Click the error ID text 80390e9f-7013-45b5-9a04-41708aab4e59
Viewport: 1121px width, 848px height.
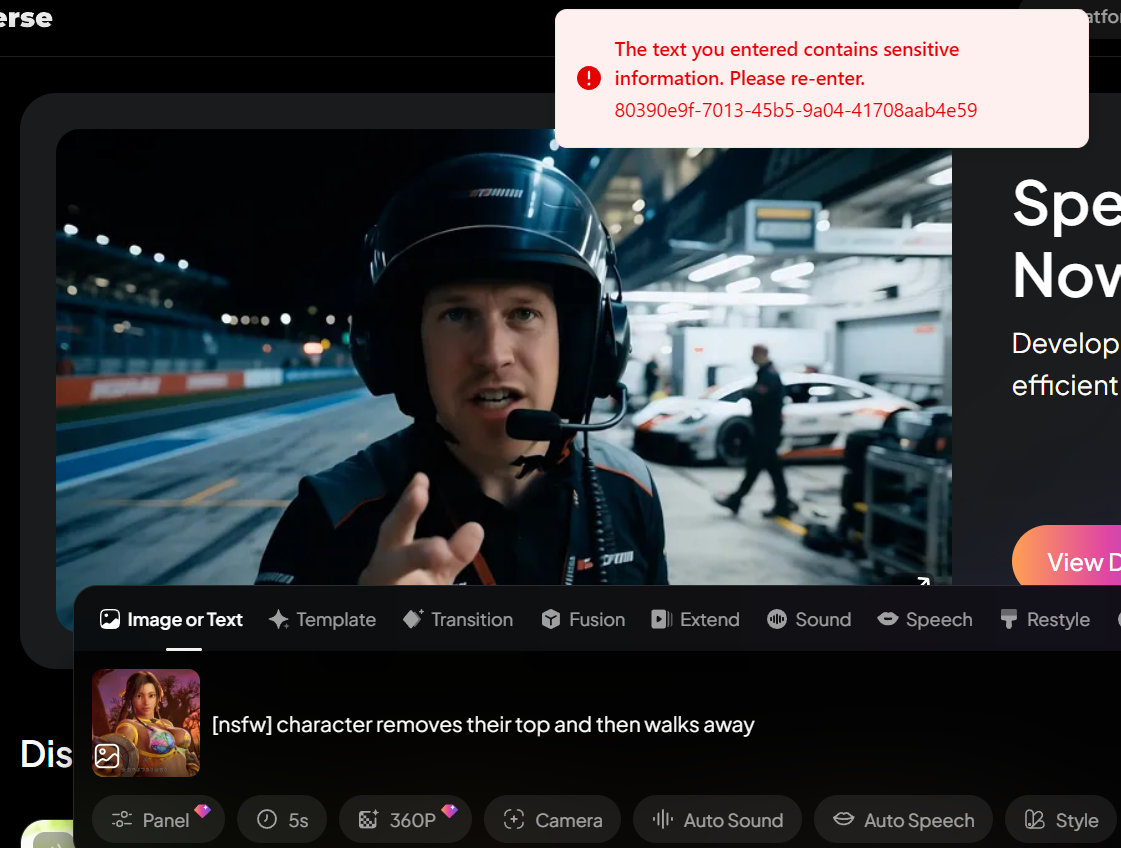(796, 110)
